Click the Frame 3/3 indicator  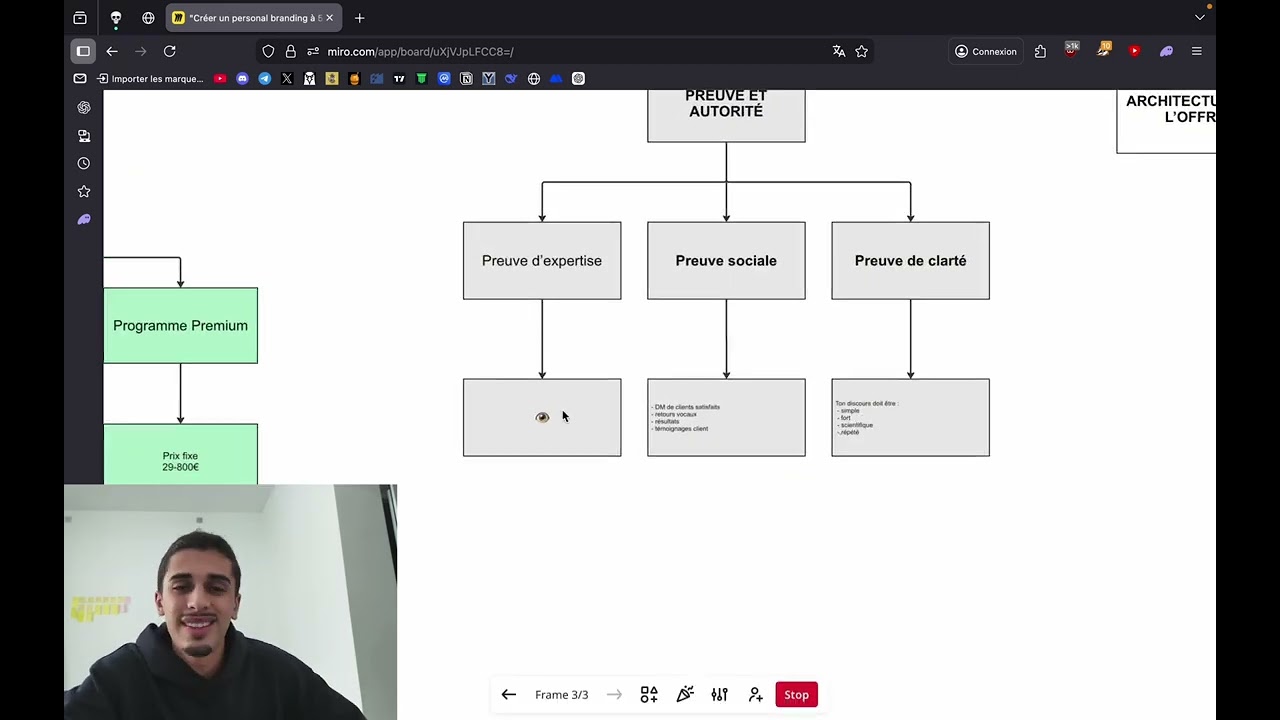point(561,695)
